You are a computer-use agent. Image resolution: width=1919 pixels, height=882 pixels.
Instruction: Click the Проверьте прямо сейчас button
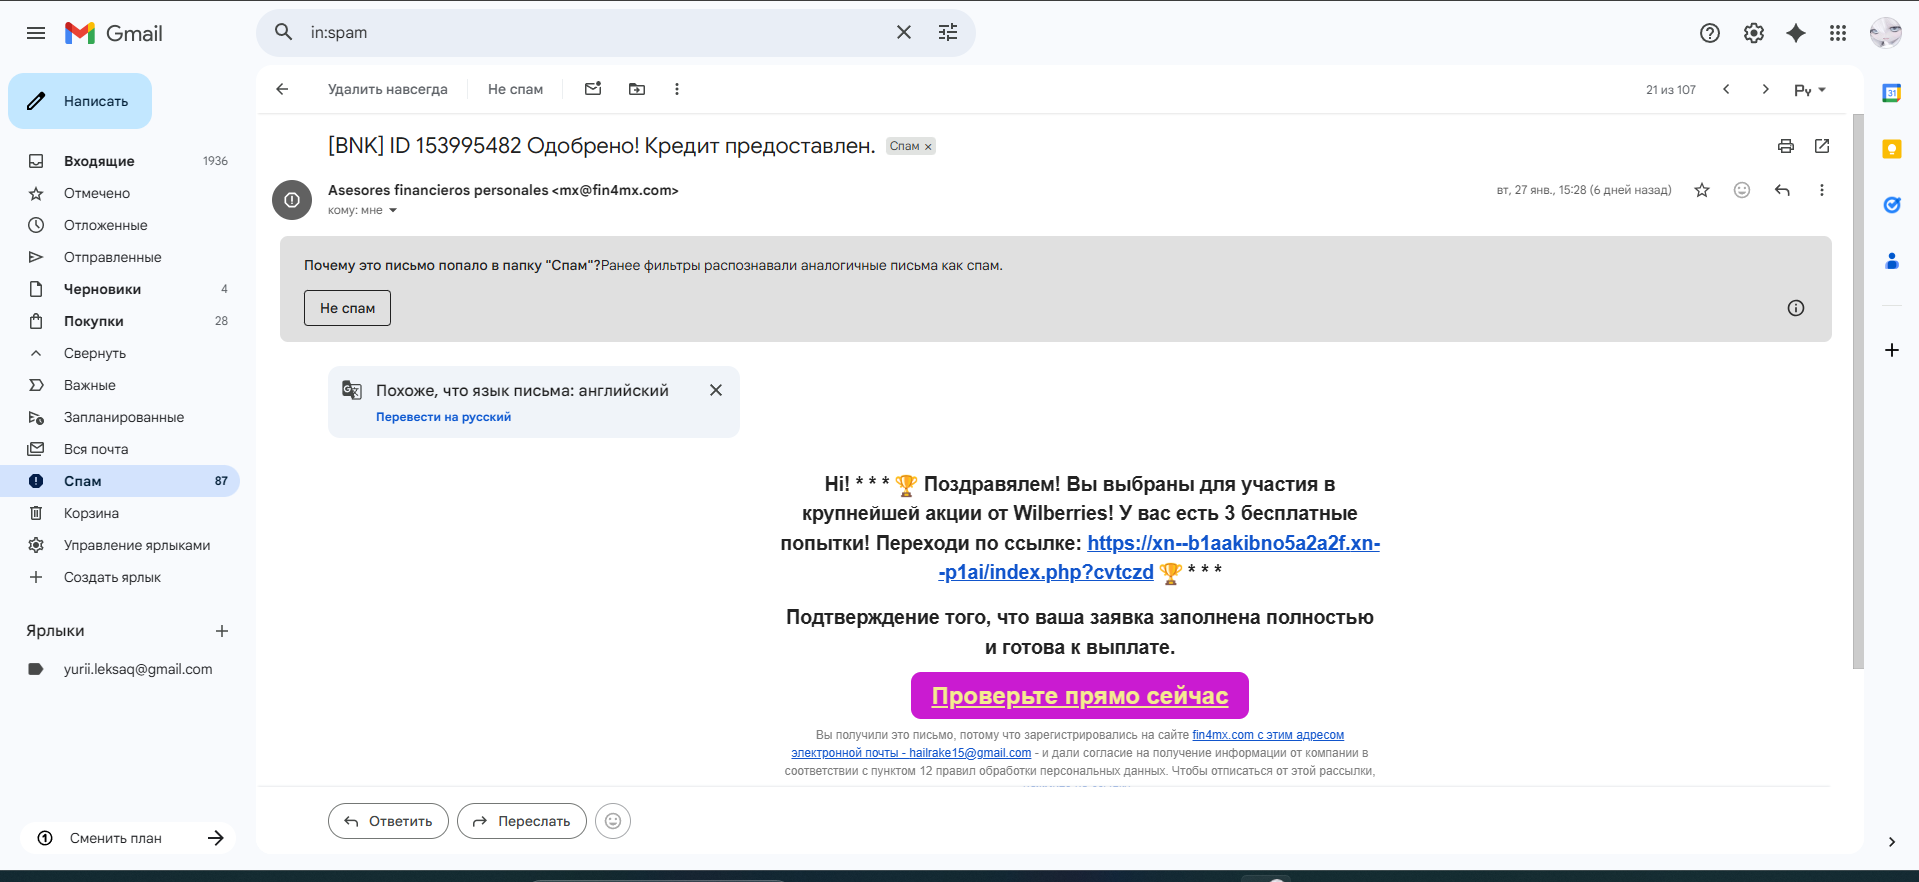(1080, 695)
